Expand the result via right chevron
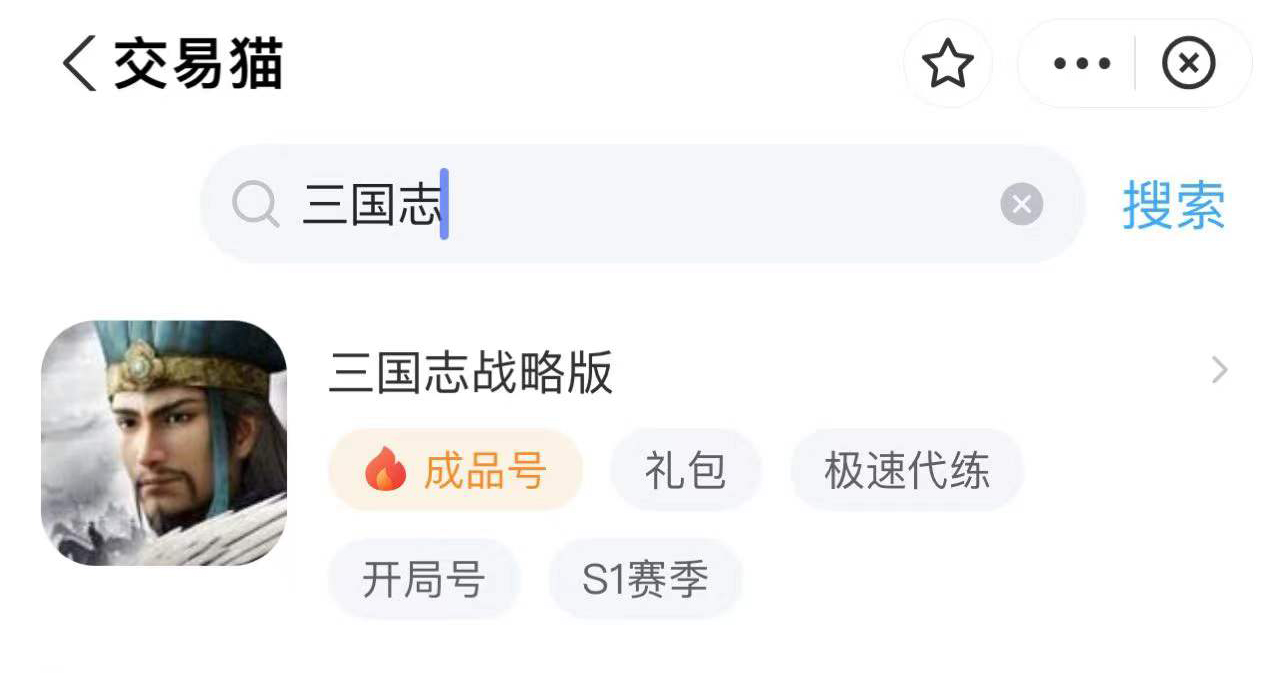This screenshot has width=1280, height=673. click(x=1219, y=371)
